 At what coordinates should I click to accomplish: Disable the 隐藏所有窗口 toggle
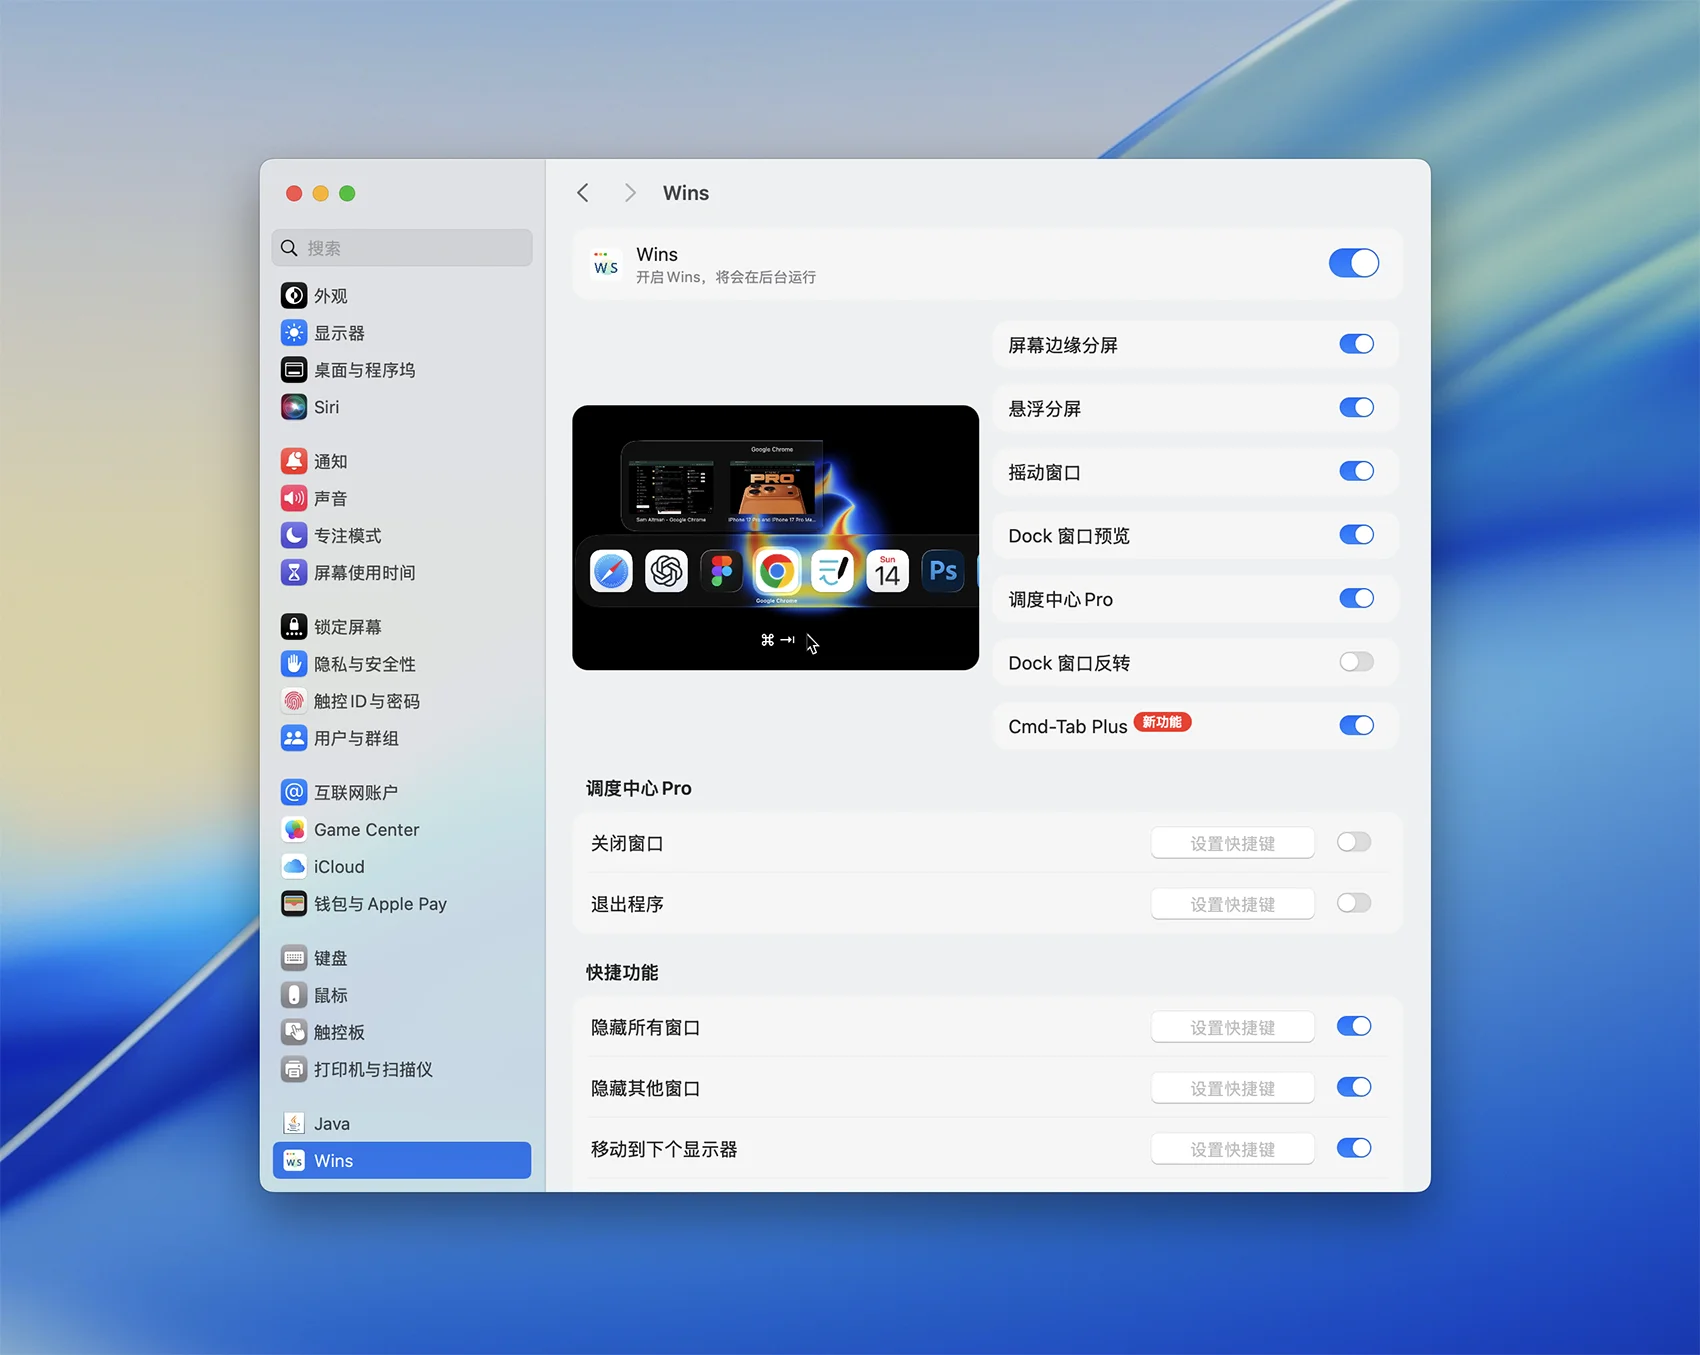click(x=1354, y=1026)
